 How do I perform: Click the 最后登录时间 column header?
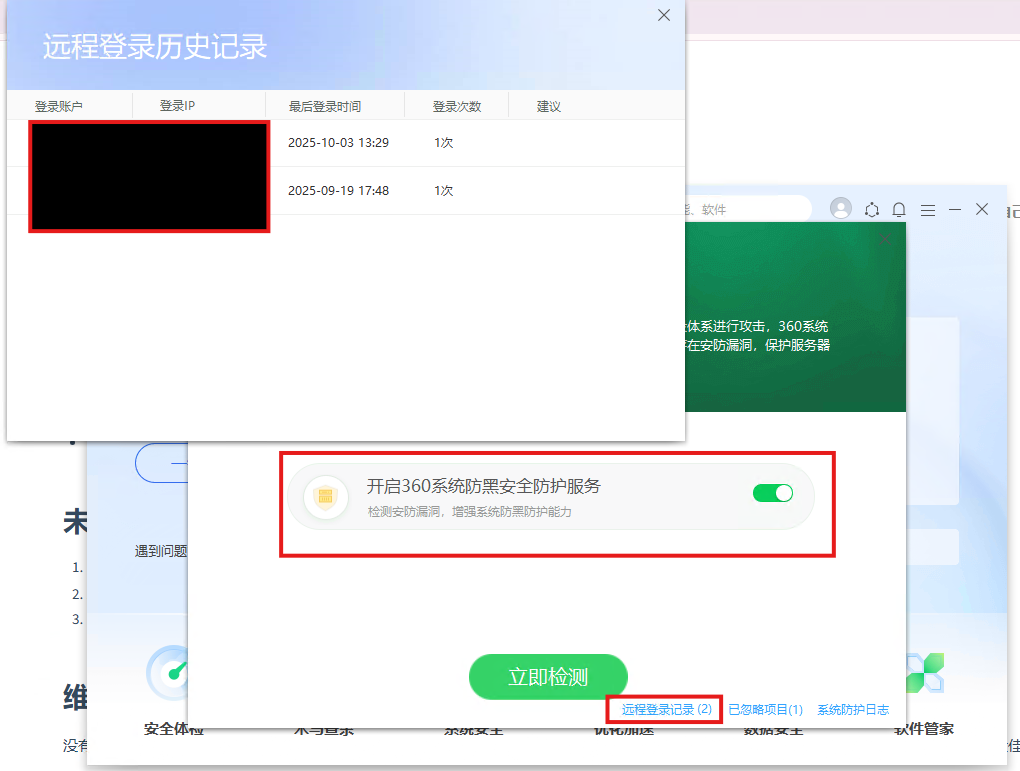tap(325, 106)
